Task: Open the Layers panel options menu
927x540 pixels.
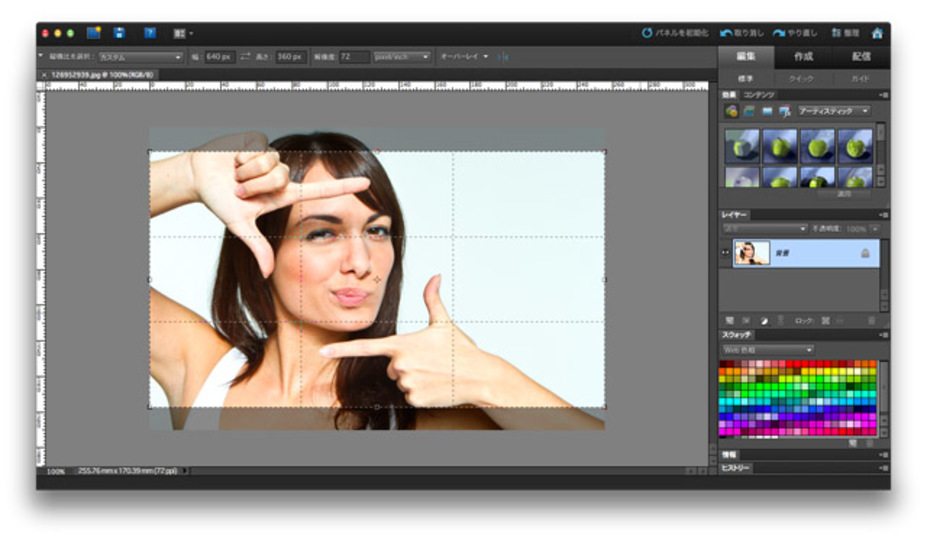Action: (883, 215)
